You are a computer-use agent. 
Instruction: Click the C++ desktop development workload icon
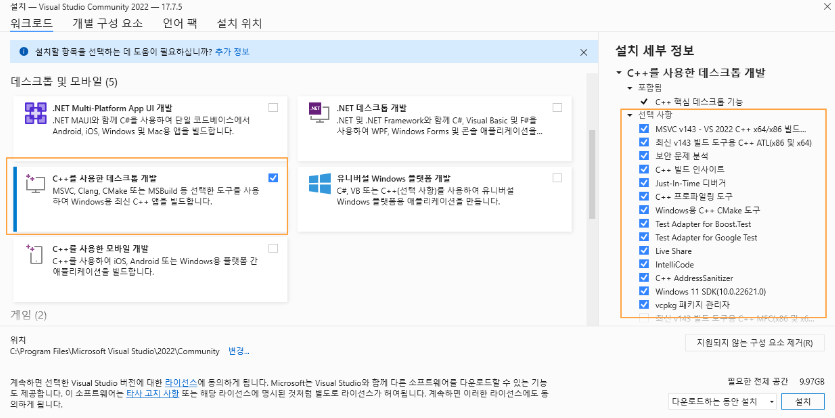[x=36, y=183]
